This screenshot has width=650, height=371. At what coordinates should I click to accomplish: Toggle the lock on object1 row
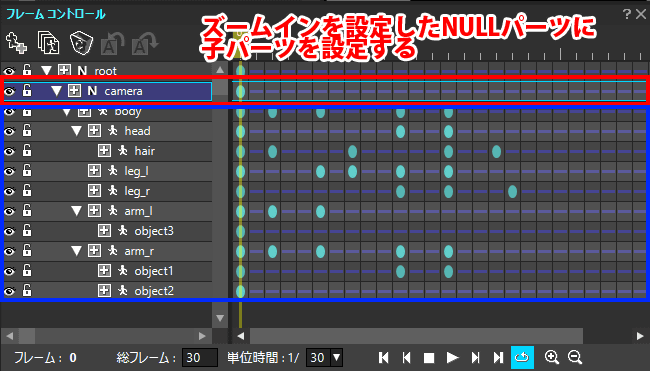coord(27,270)
